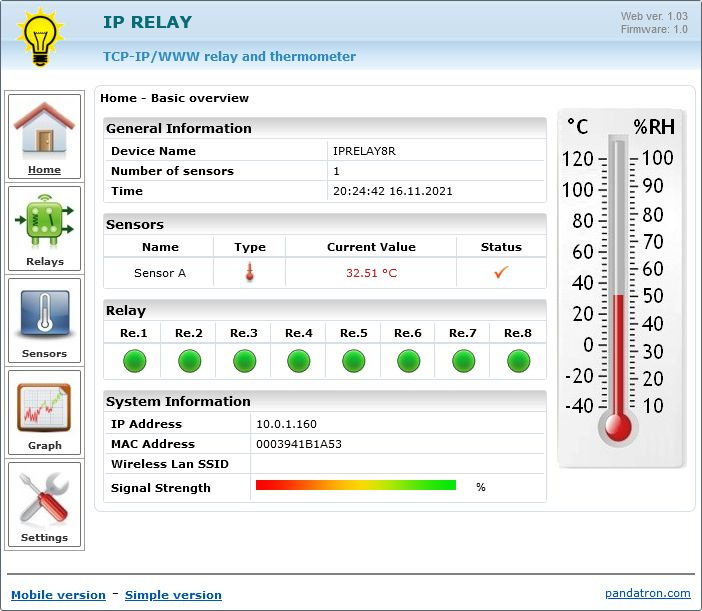Open the Sensors thermometer icon
This screenshot has height=611, width=702.
(44, 315)
